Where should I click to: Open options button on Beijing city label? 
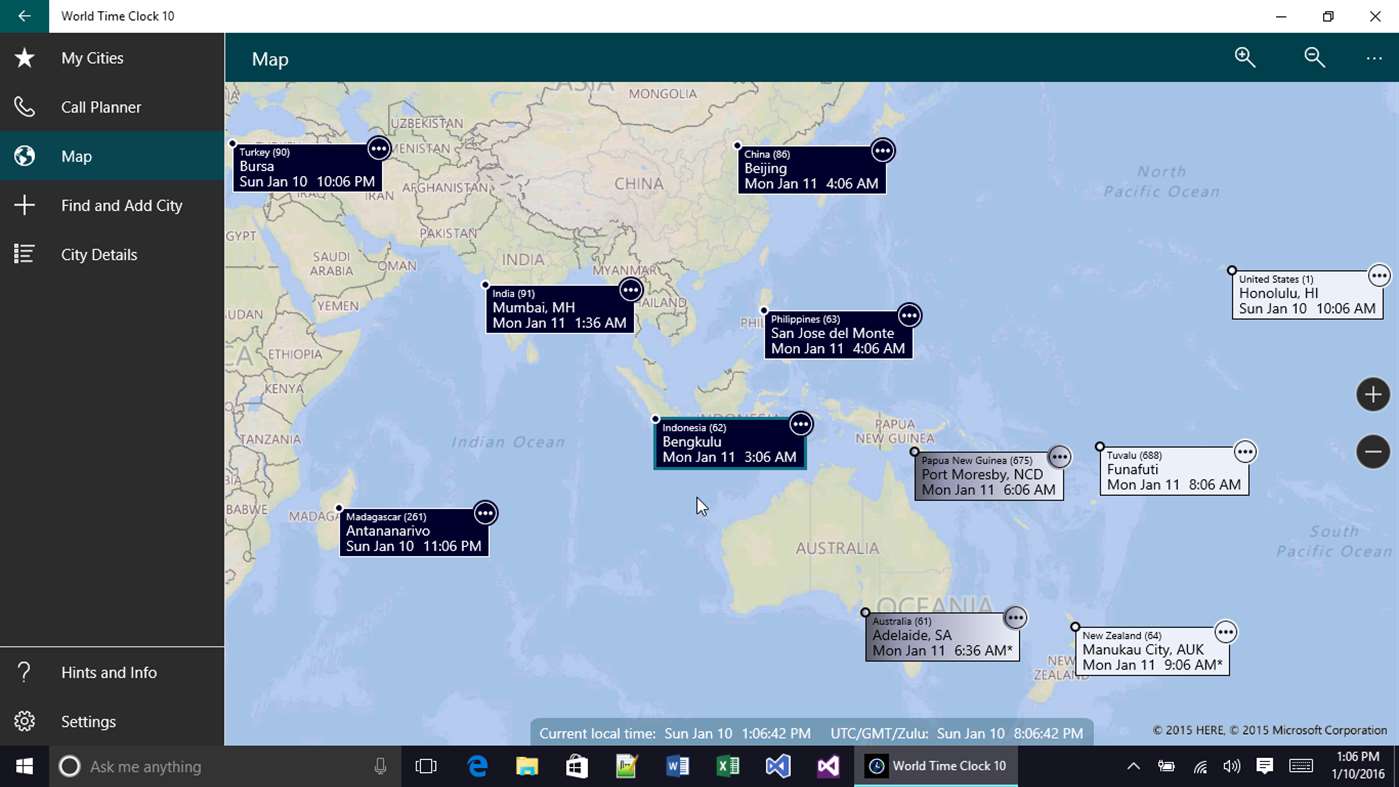pyautogui.click(x=882, y=150)
